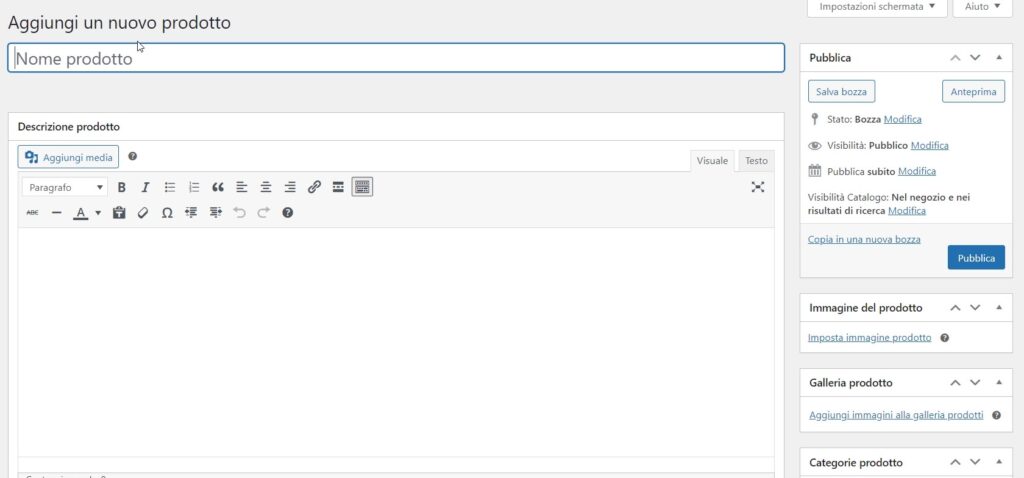1024x478 pixels.
Task: Move the Pubblica panel down
Action: [975, 57]
